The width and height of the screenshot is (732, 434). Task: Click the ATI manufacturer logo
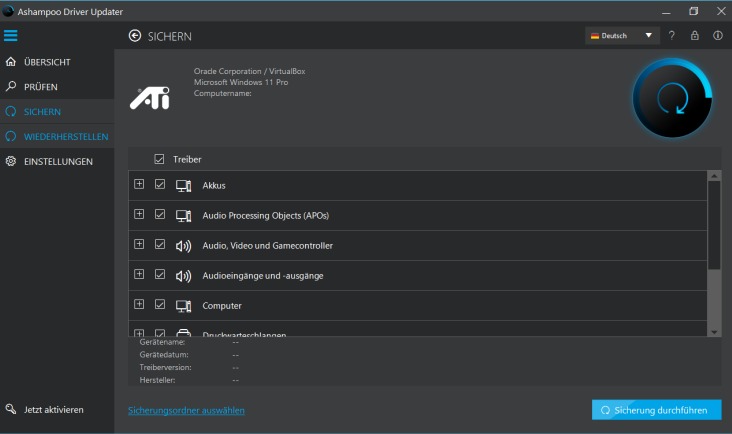[150, 98]
